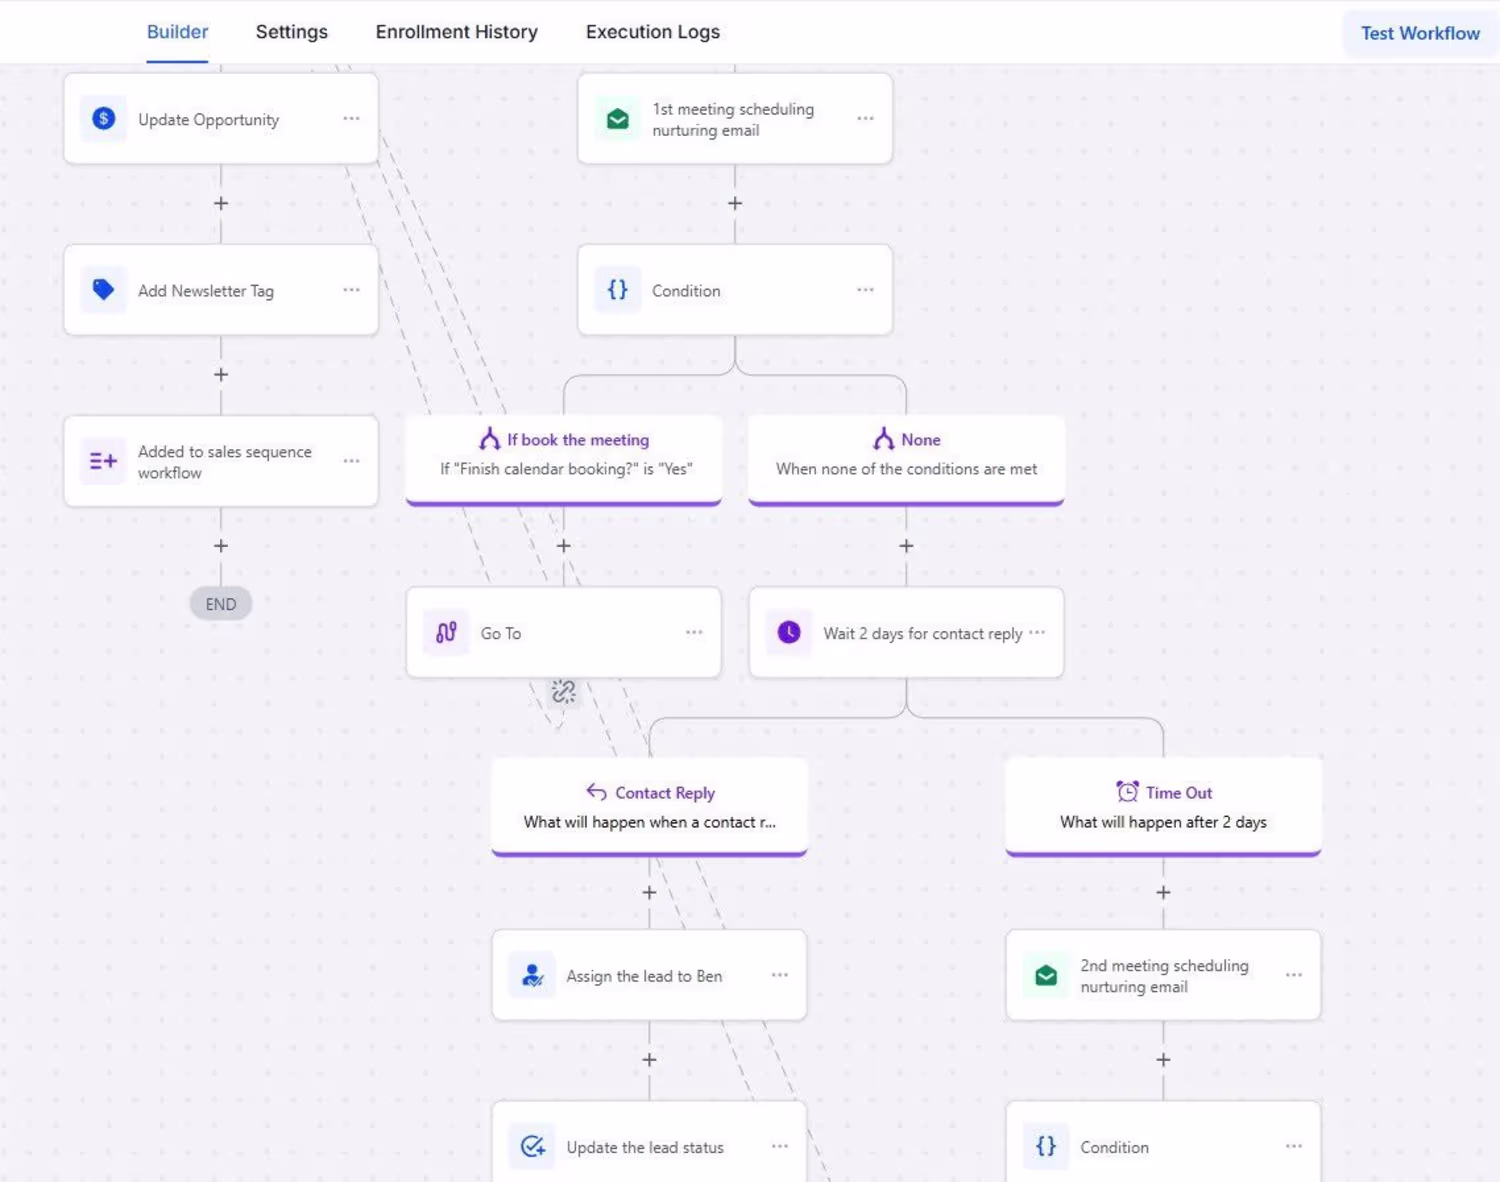Click the braces icon of the Condition step under 1st meeting email

point(618,290)
